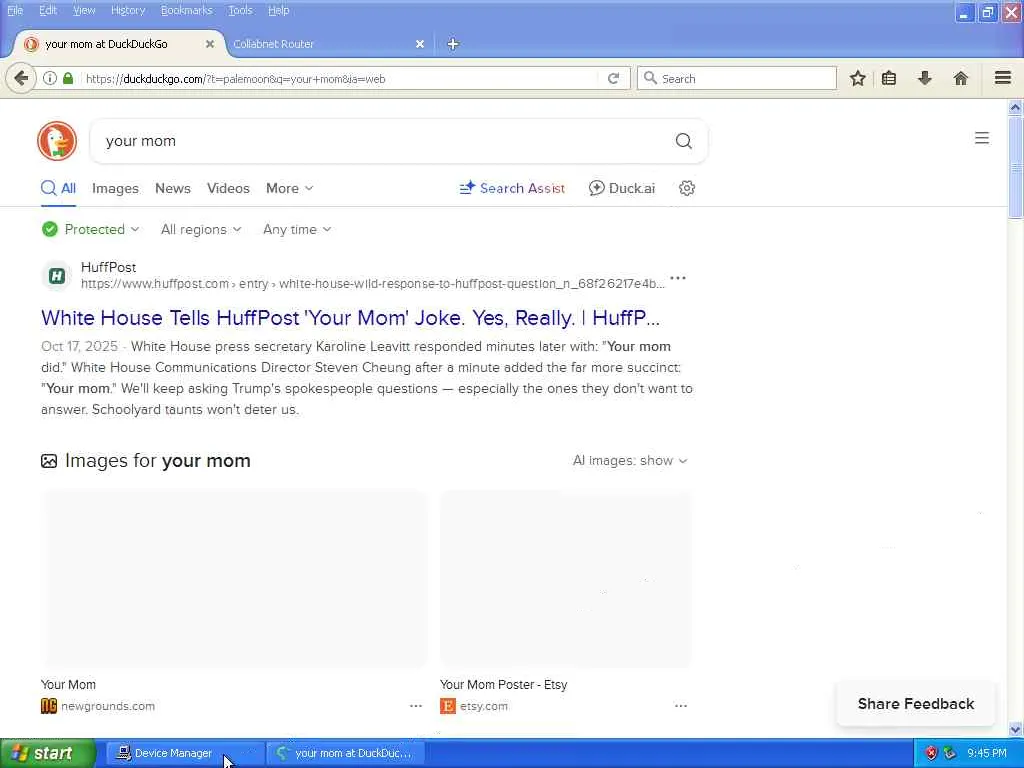This screenshot has width=1024, height=768.
Task: Click the browser Search box
Action: 737,78
